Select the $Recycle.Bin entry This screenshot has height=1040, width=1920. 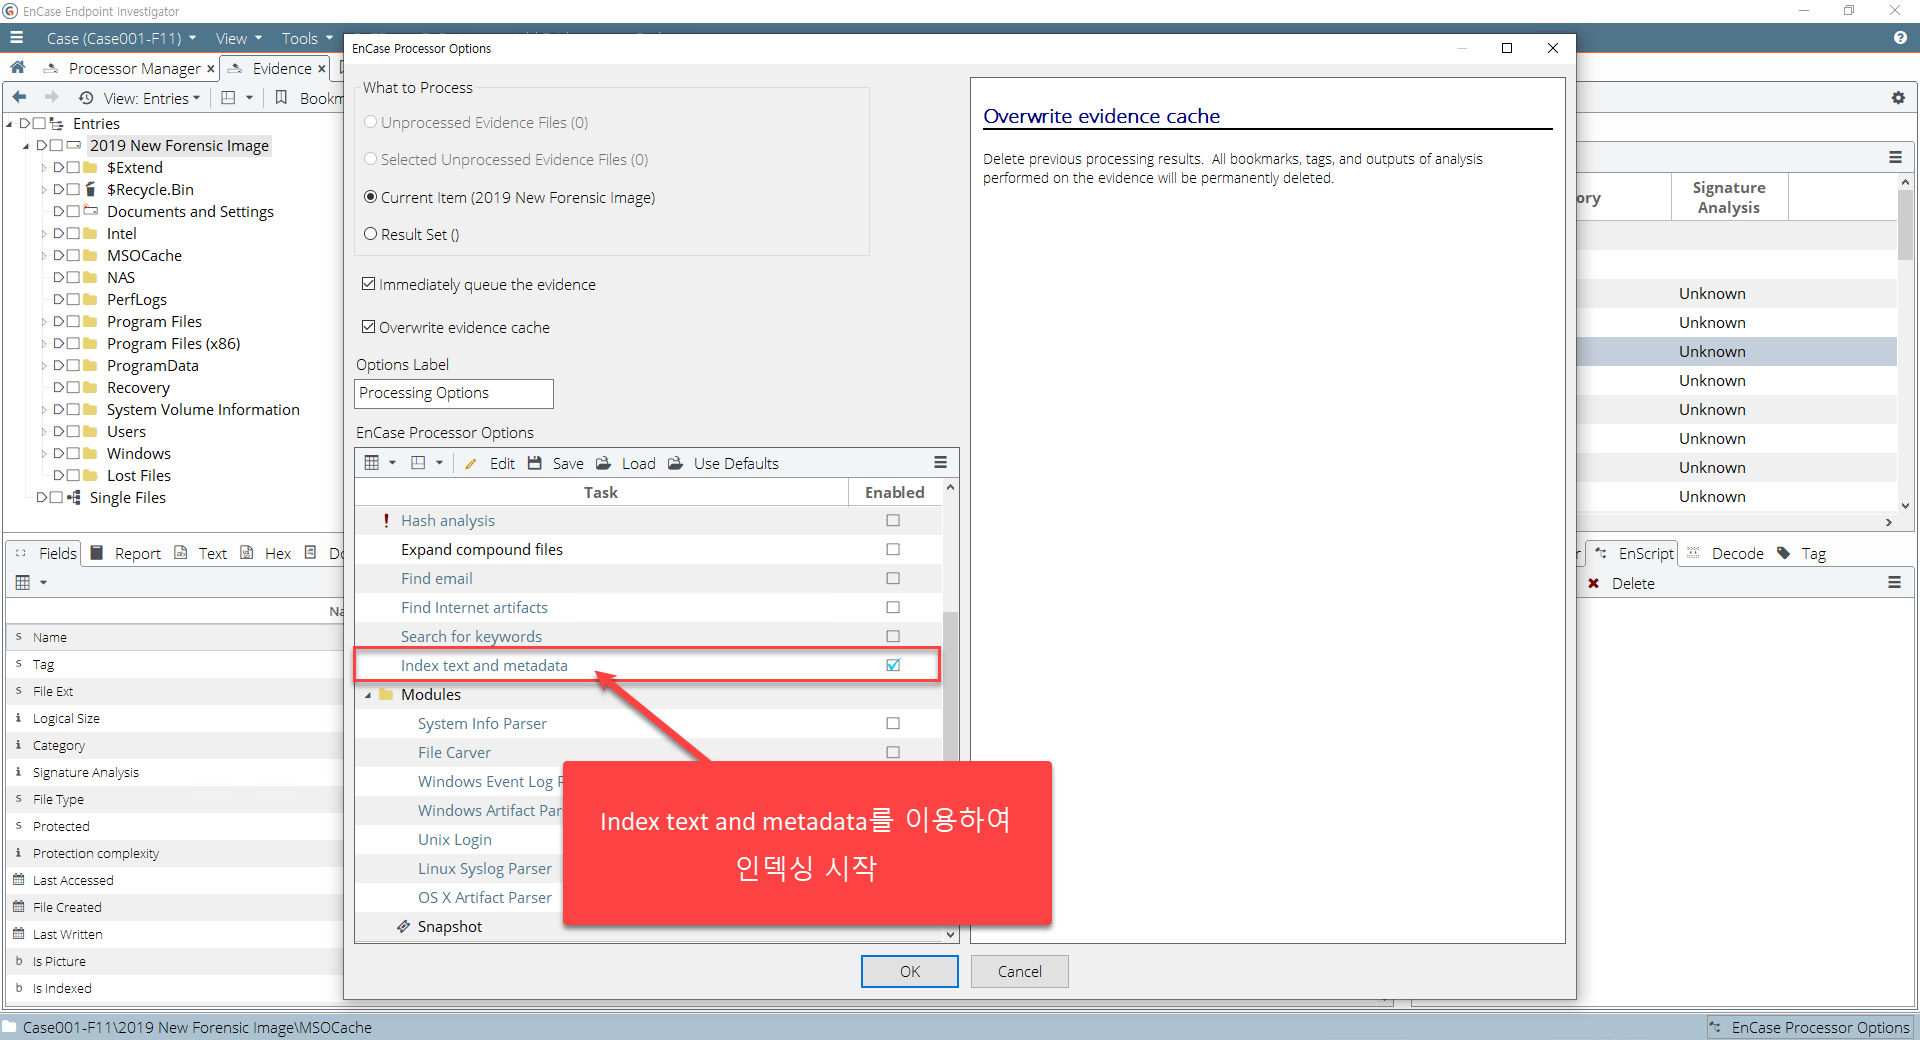[x=150, y=190]
